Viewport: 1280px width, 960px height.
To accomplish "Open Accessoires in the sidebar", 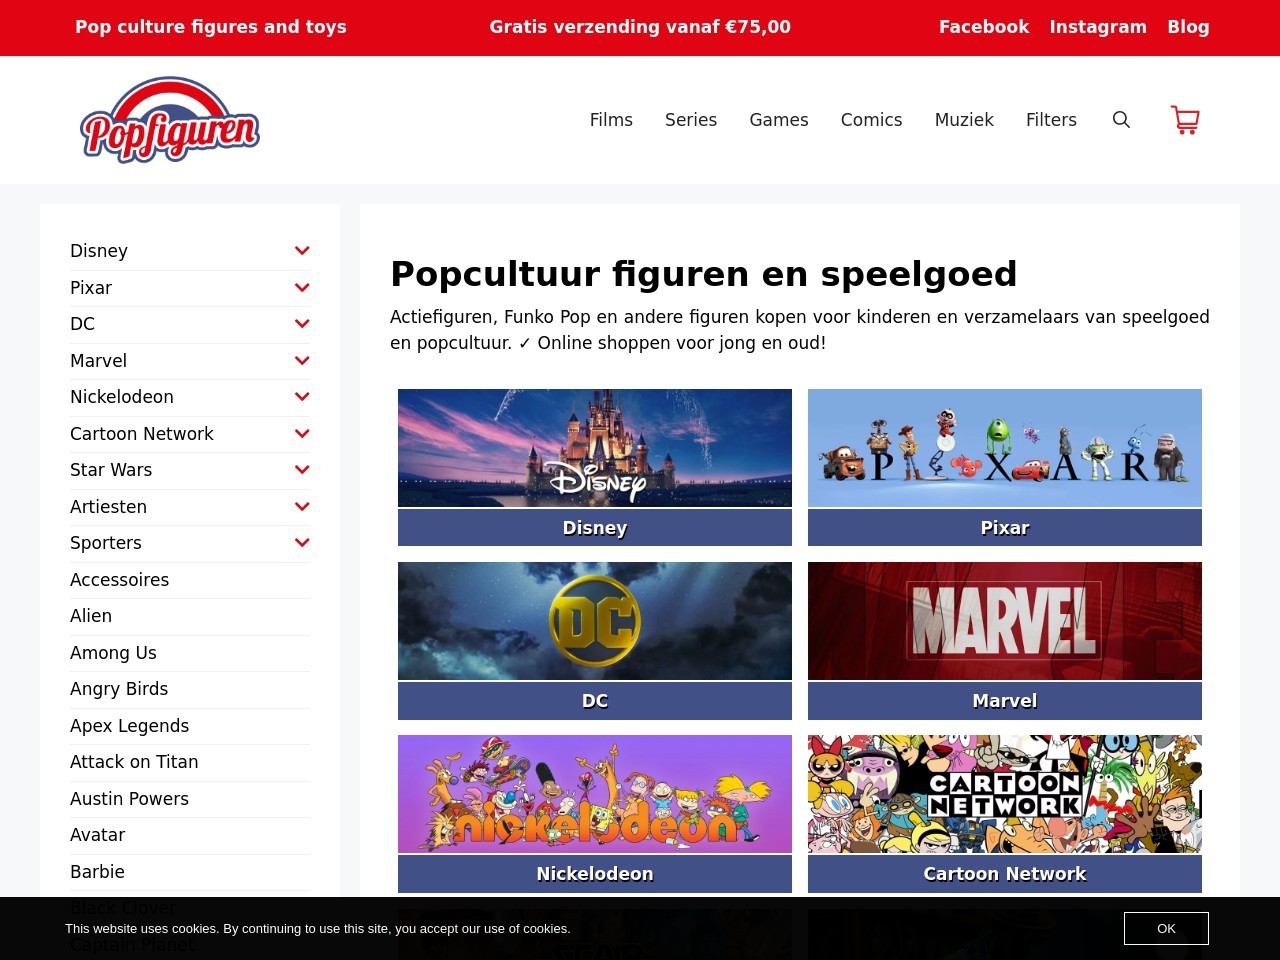I will (119, 580).
